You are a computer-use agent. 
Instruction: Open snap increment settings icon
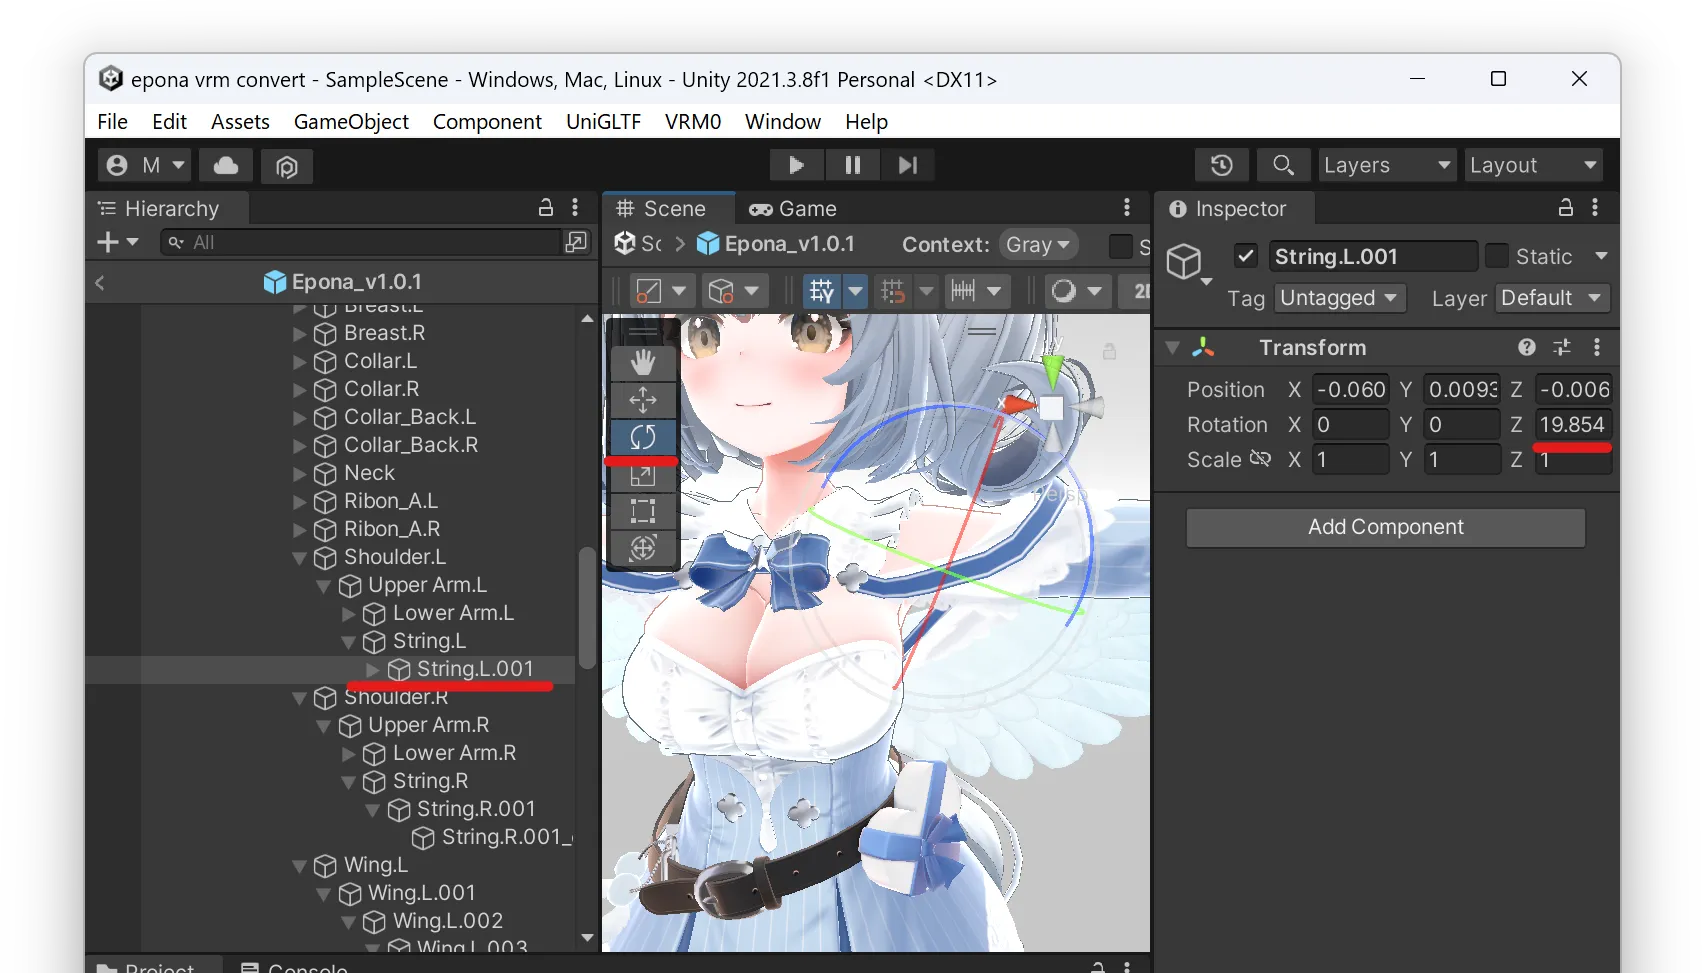click(963, 291)
